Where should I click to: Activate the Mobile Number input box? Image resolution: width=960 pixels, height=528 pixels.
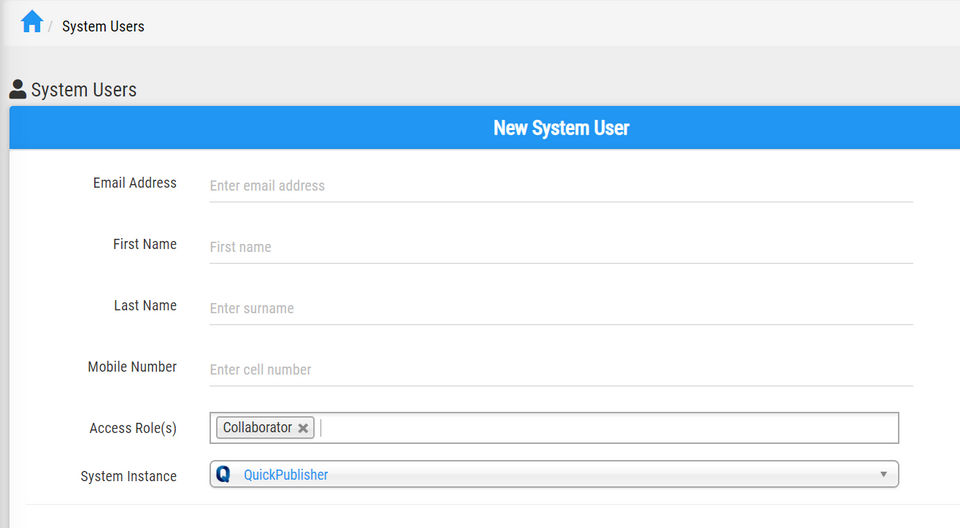click(561, 369)
